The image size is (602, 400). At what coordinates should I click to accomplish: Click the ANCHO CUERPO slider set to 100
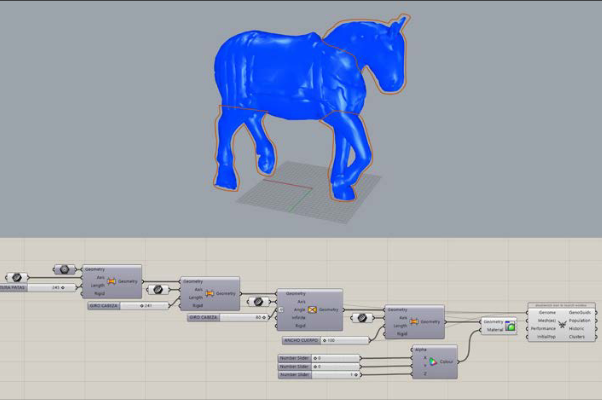click(326, 340)
